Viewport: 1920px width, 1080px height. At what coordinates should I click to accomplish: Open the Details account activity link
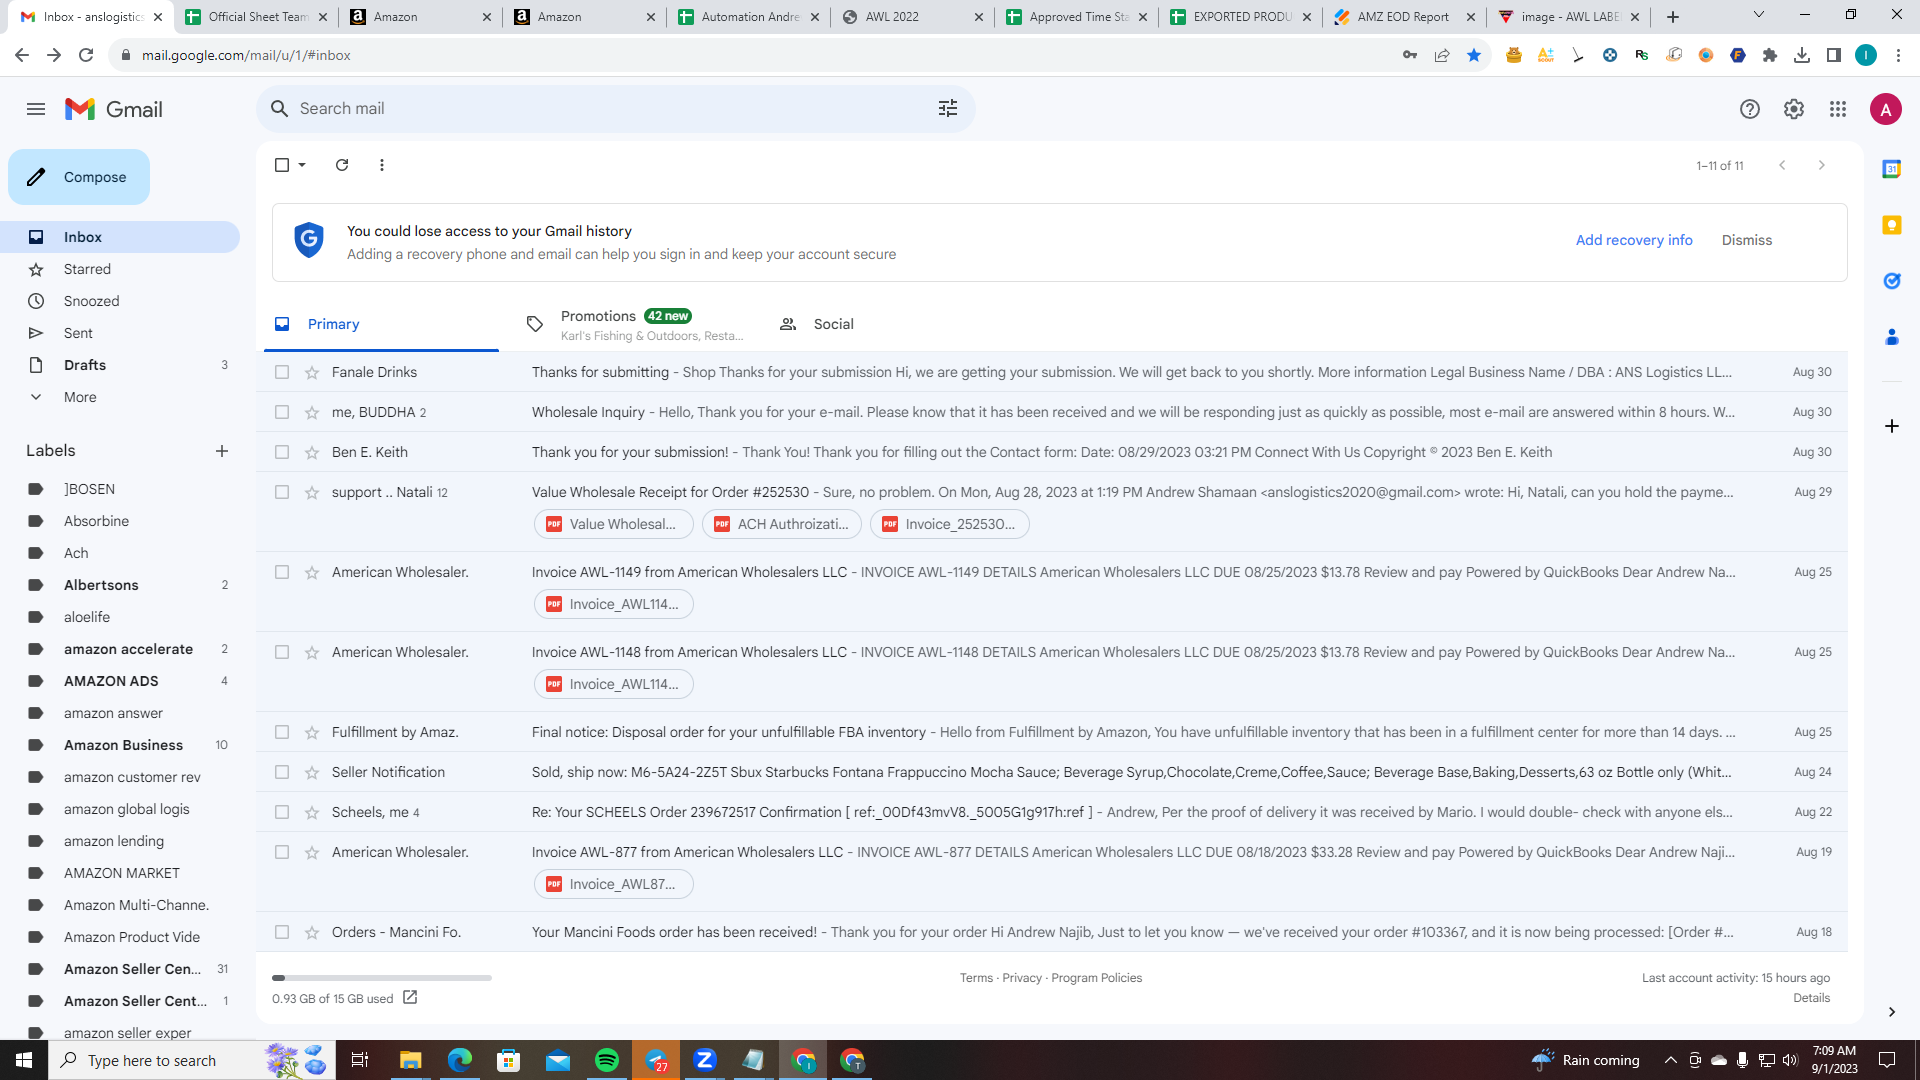tap(1811, 998)
